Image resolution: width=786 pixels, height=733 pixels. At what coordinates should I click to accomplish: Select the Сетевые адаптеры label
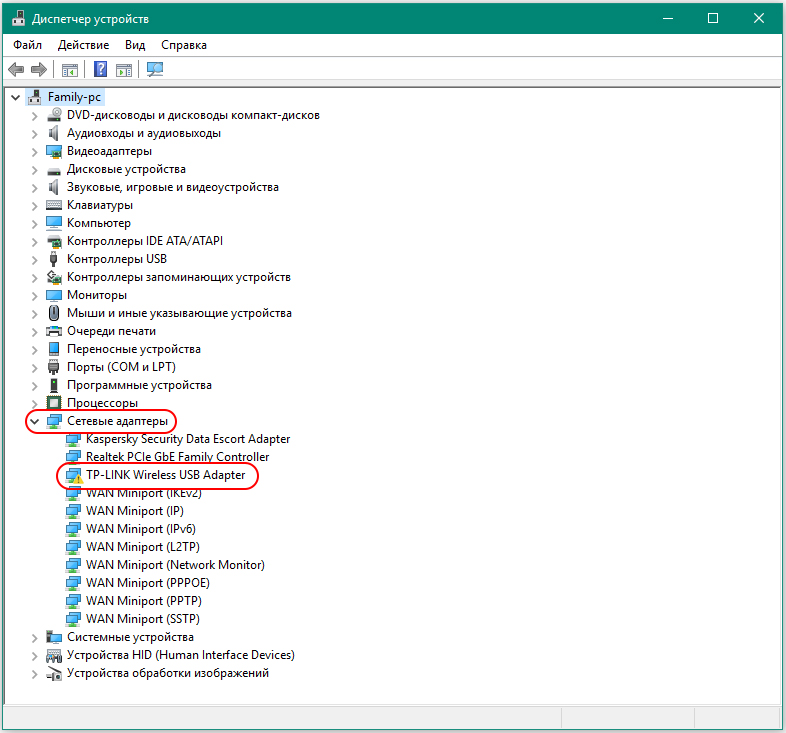(x=117, y=421)
